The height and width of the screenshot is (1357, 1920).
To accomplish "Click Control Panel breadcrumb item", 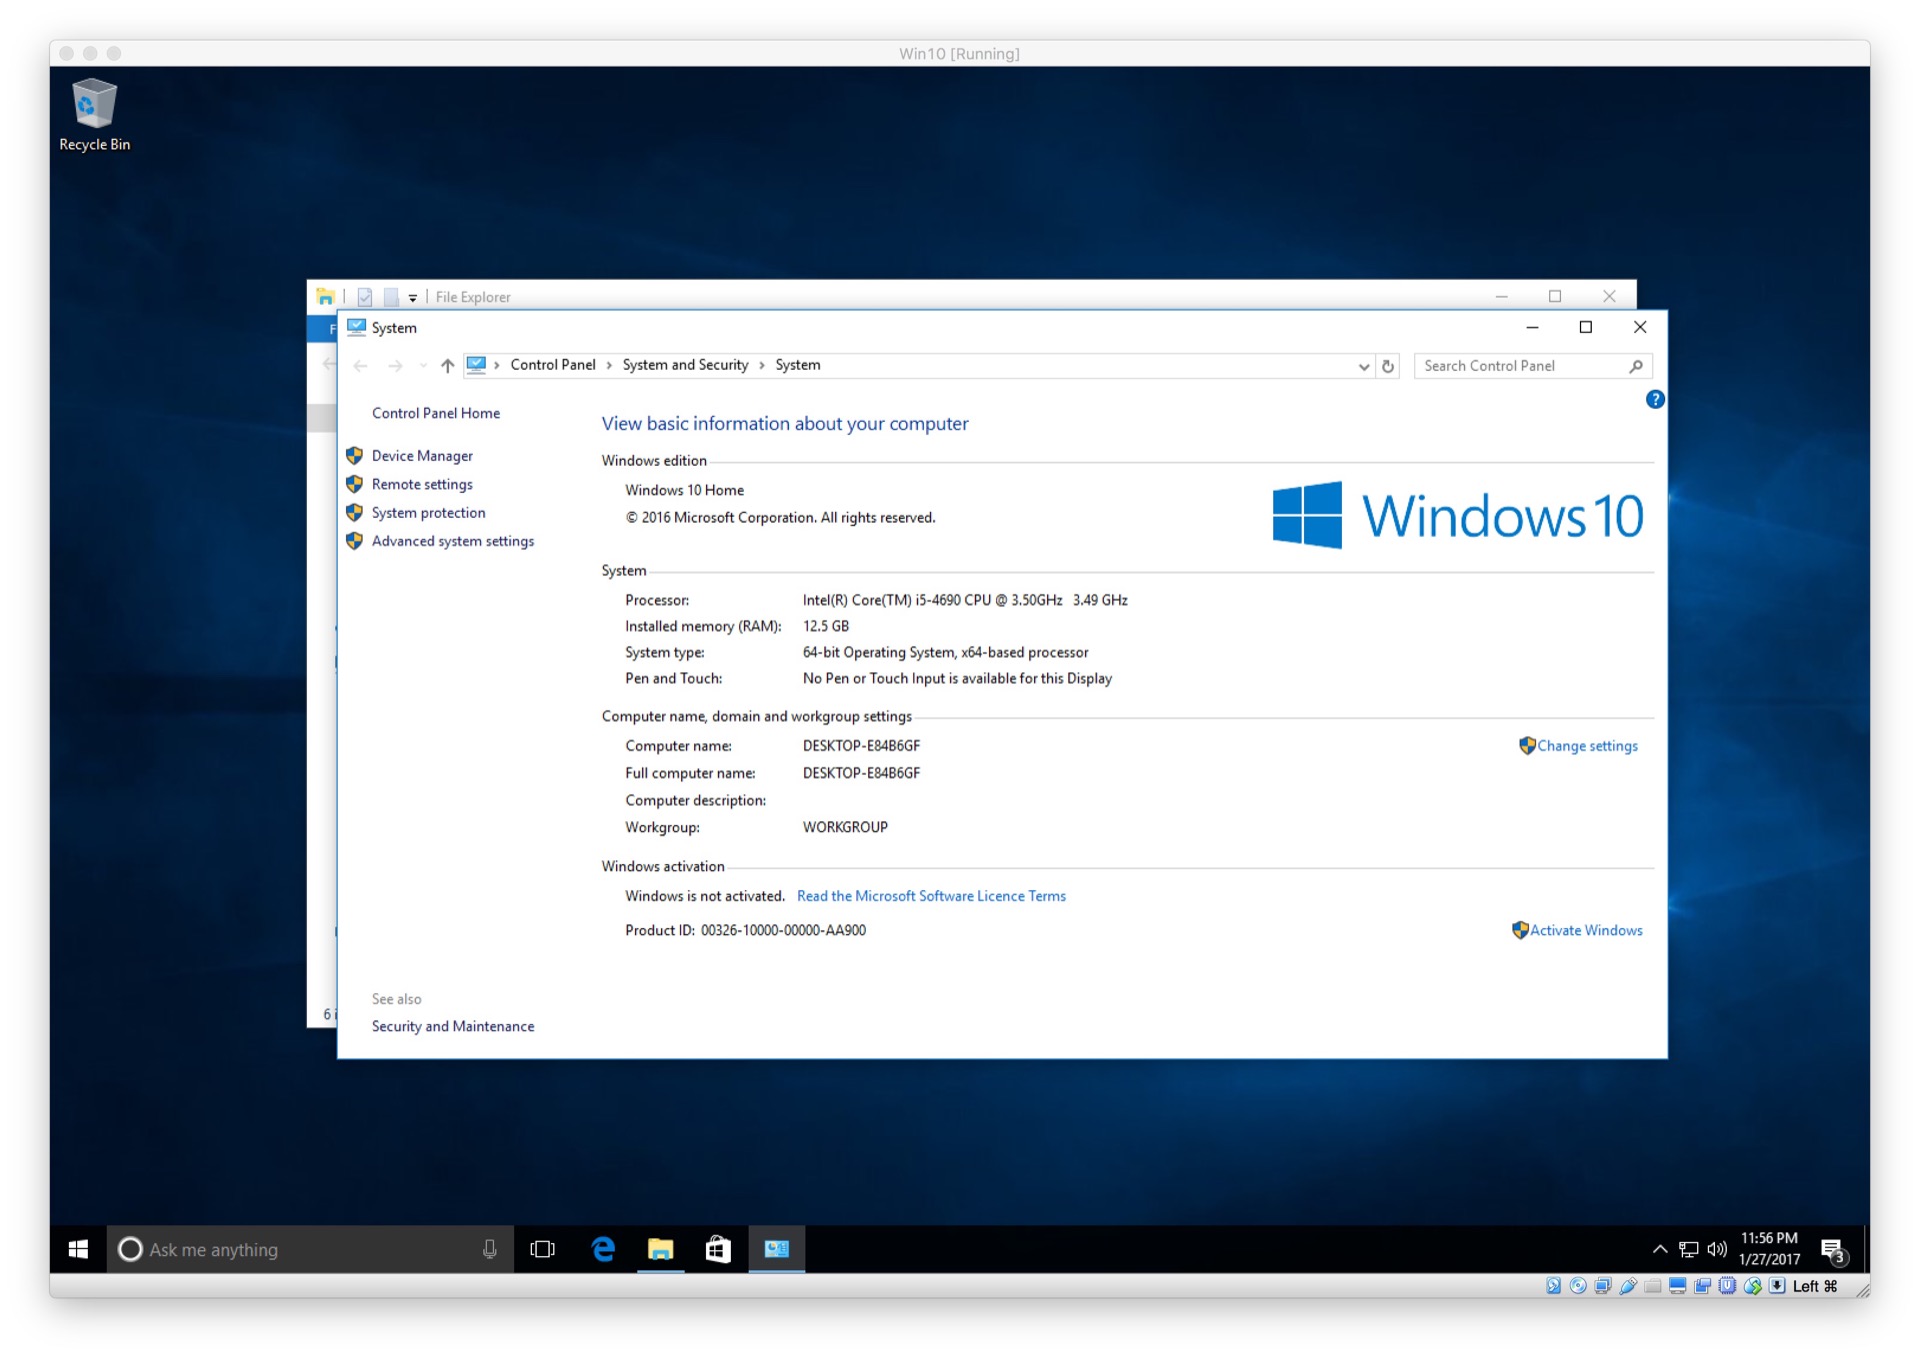I will tap(552, 365).
